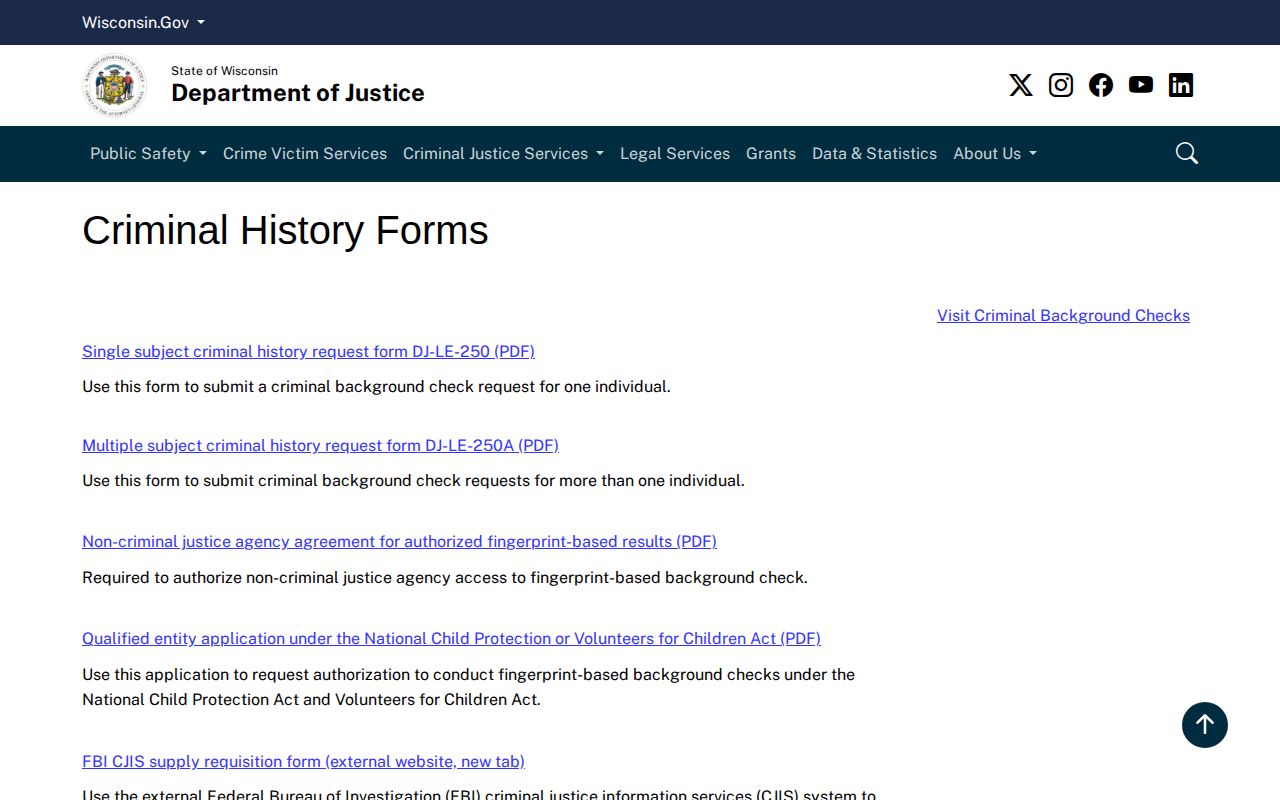Expand the Public Safety menu
This screenshot has height=800, width=1280.
pyautogui.click(x=148, y=153)
